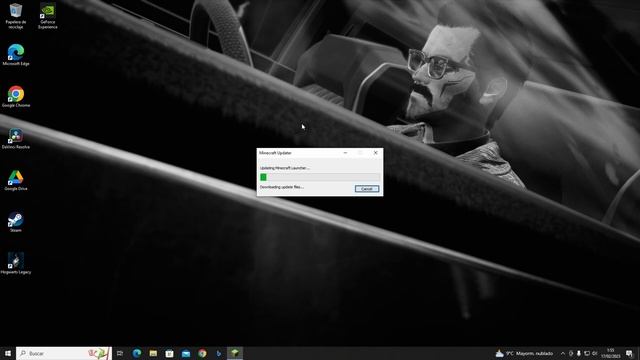640x360 pixels.
Task: Launch Chrome from the taskbar
Action: point(202,353)
